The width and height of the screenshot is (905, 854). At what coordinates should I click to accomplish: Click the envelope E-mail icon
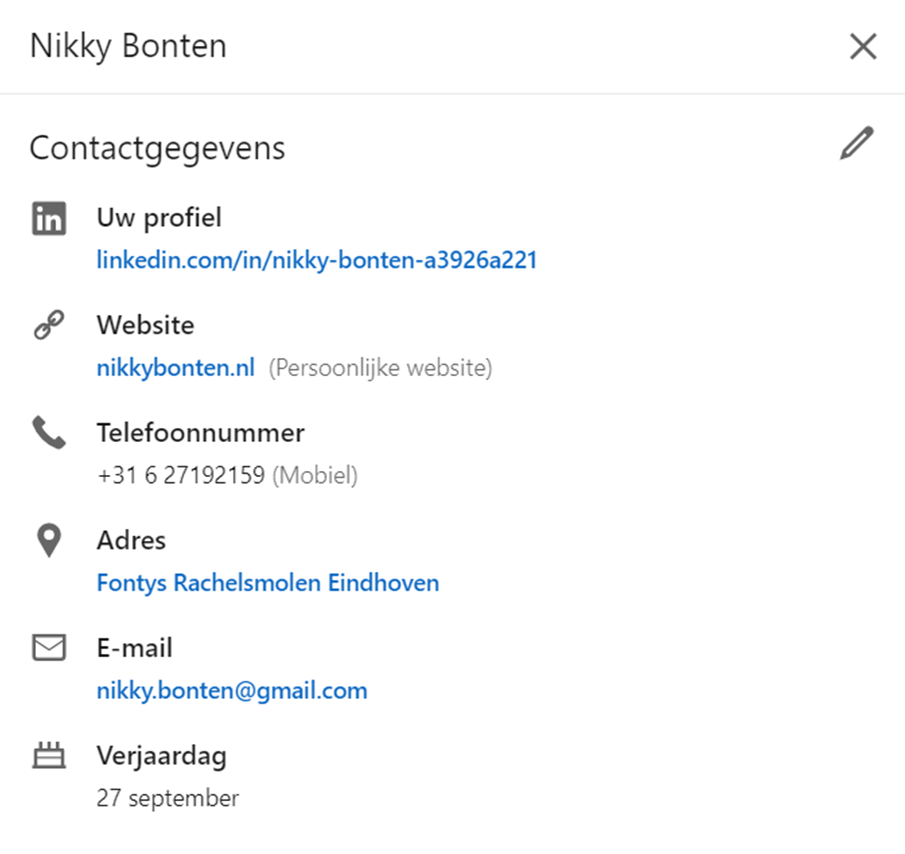(49, 647)
